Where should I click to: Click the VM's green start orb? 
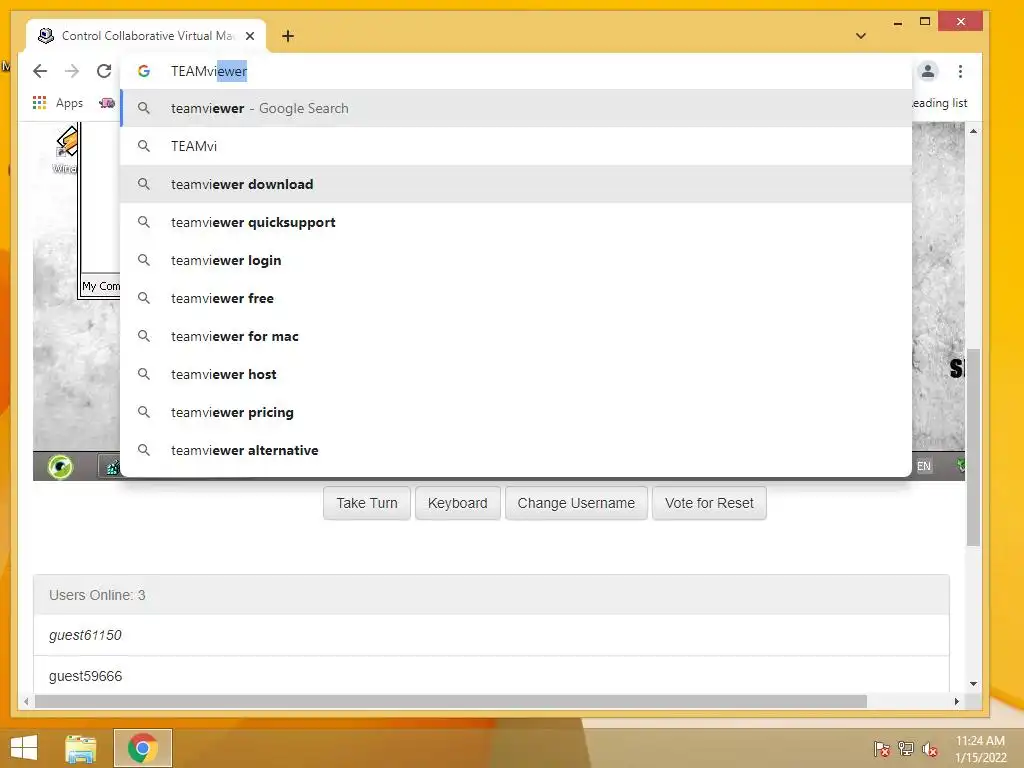(61, 466)
